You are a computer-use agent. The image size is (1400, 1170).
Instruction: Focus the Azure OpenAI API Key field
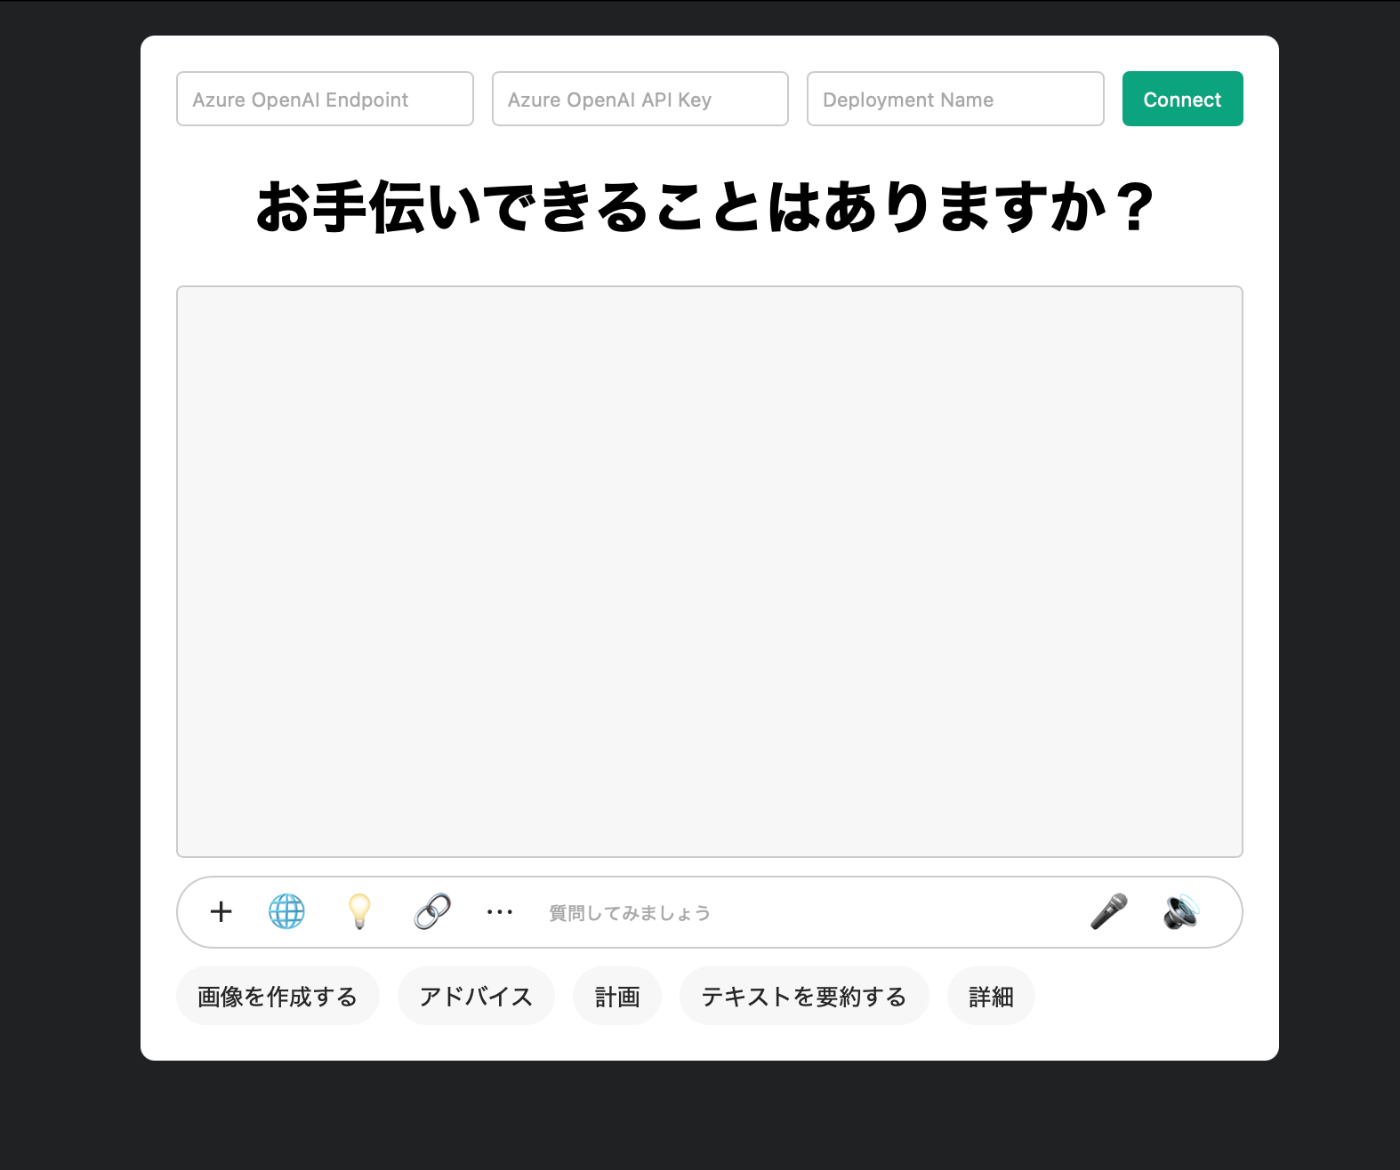(640, 99)
